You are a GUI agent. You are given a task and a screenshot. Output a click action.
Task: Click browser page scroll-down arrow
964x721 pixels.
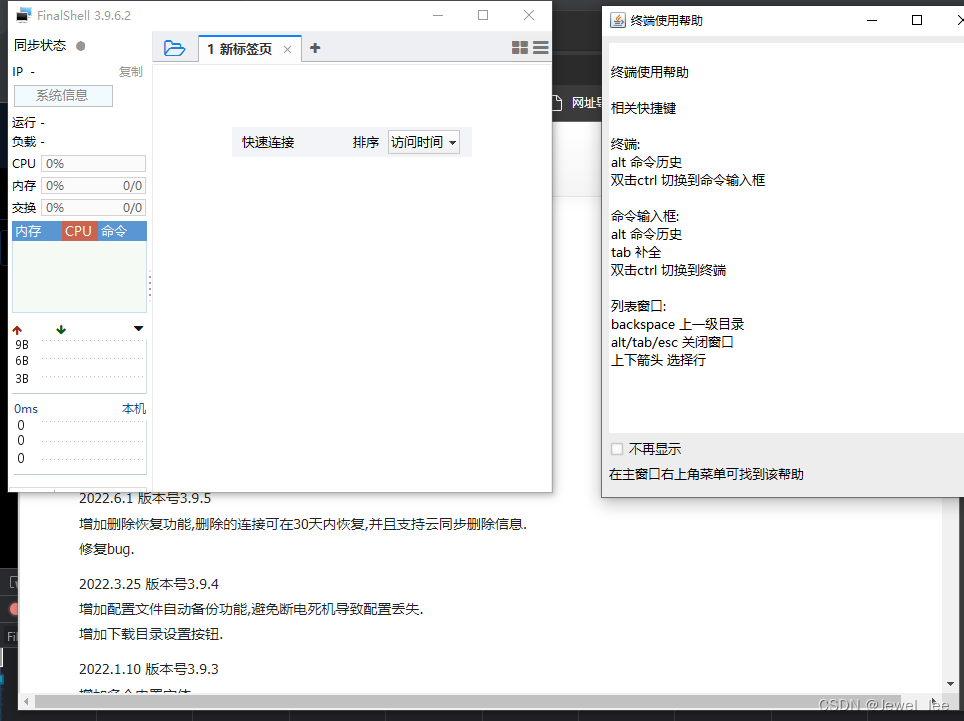pyautogui.click(x=950, y=684)
